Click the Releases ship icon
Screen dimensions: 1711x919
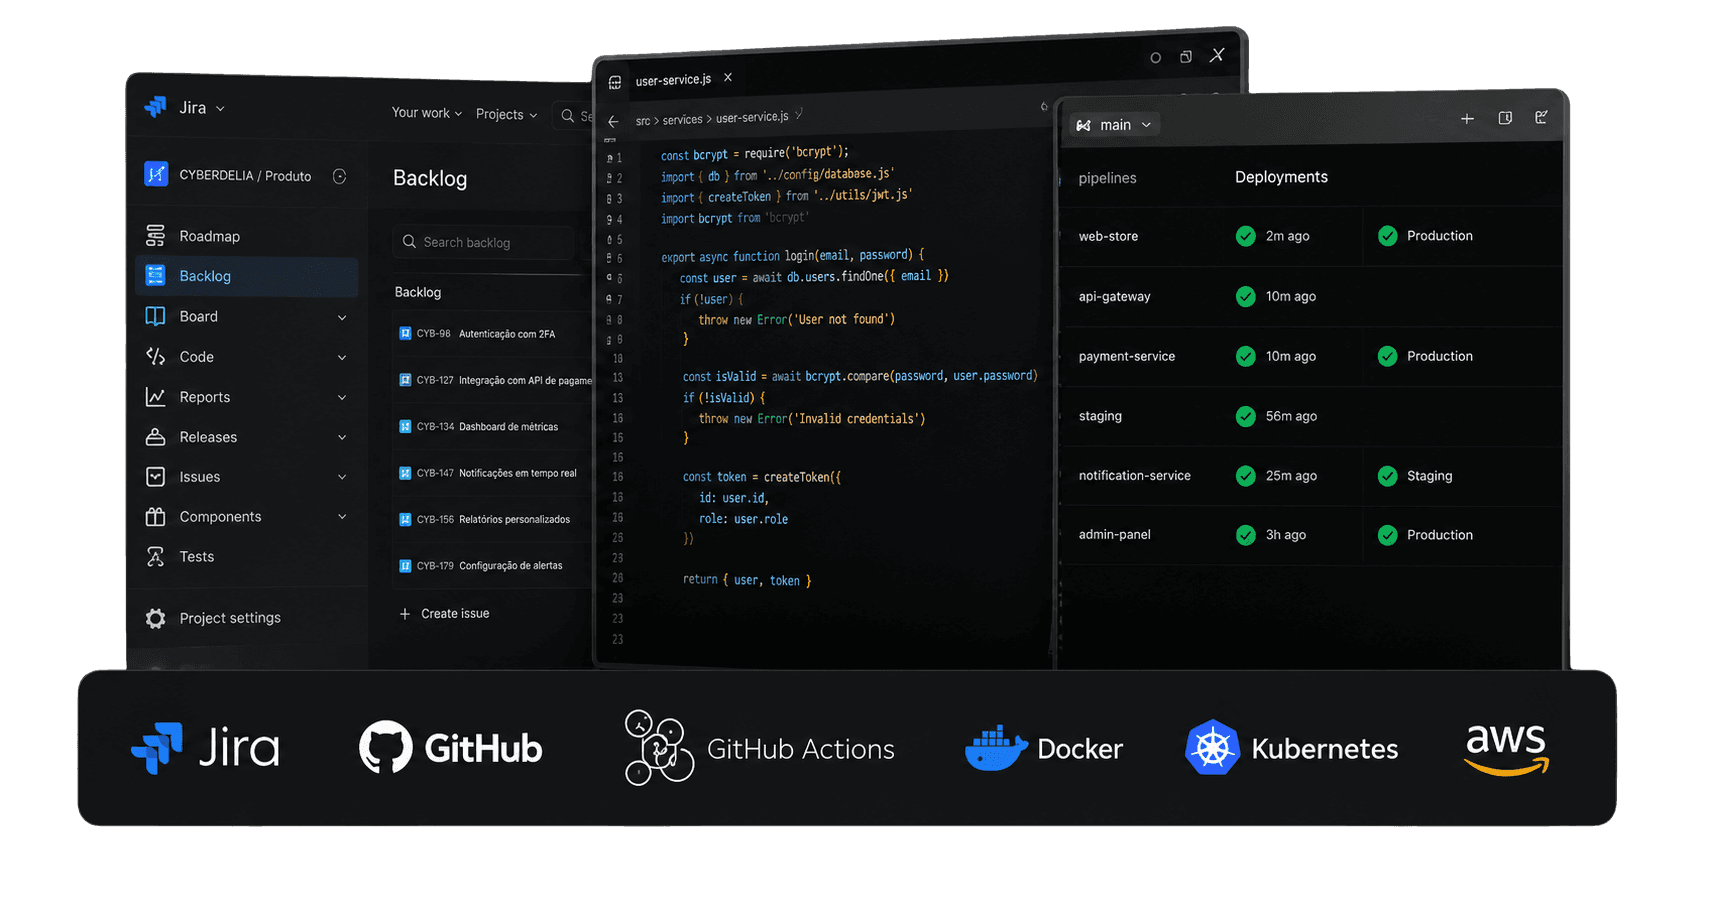155,437
